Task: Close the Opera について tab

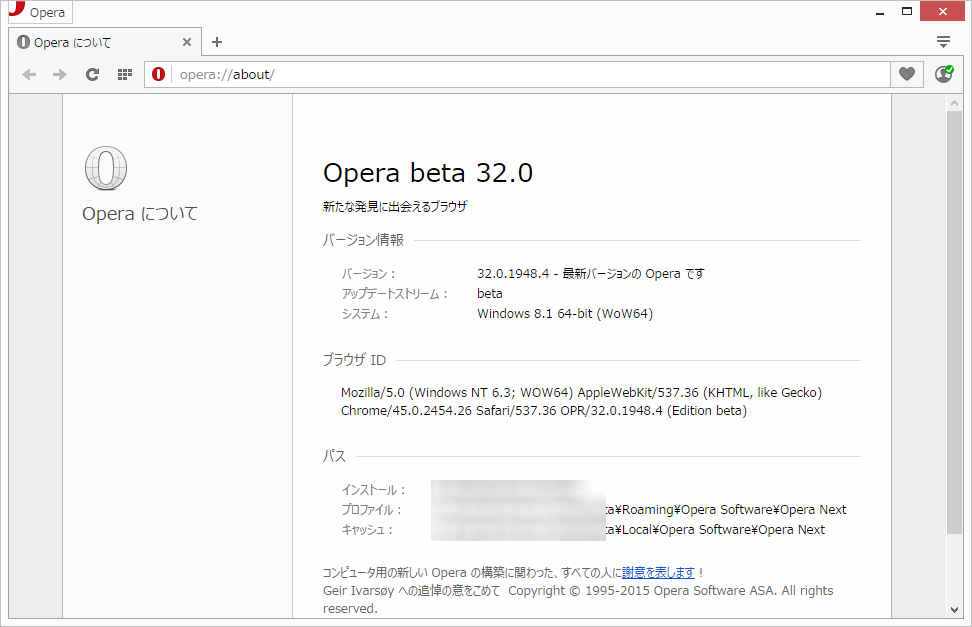Action: coord(187,42)
